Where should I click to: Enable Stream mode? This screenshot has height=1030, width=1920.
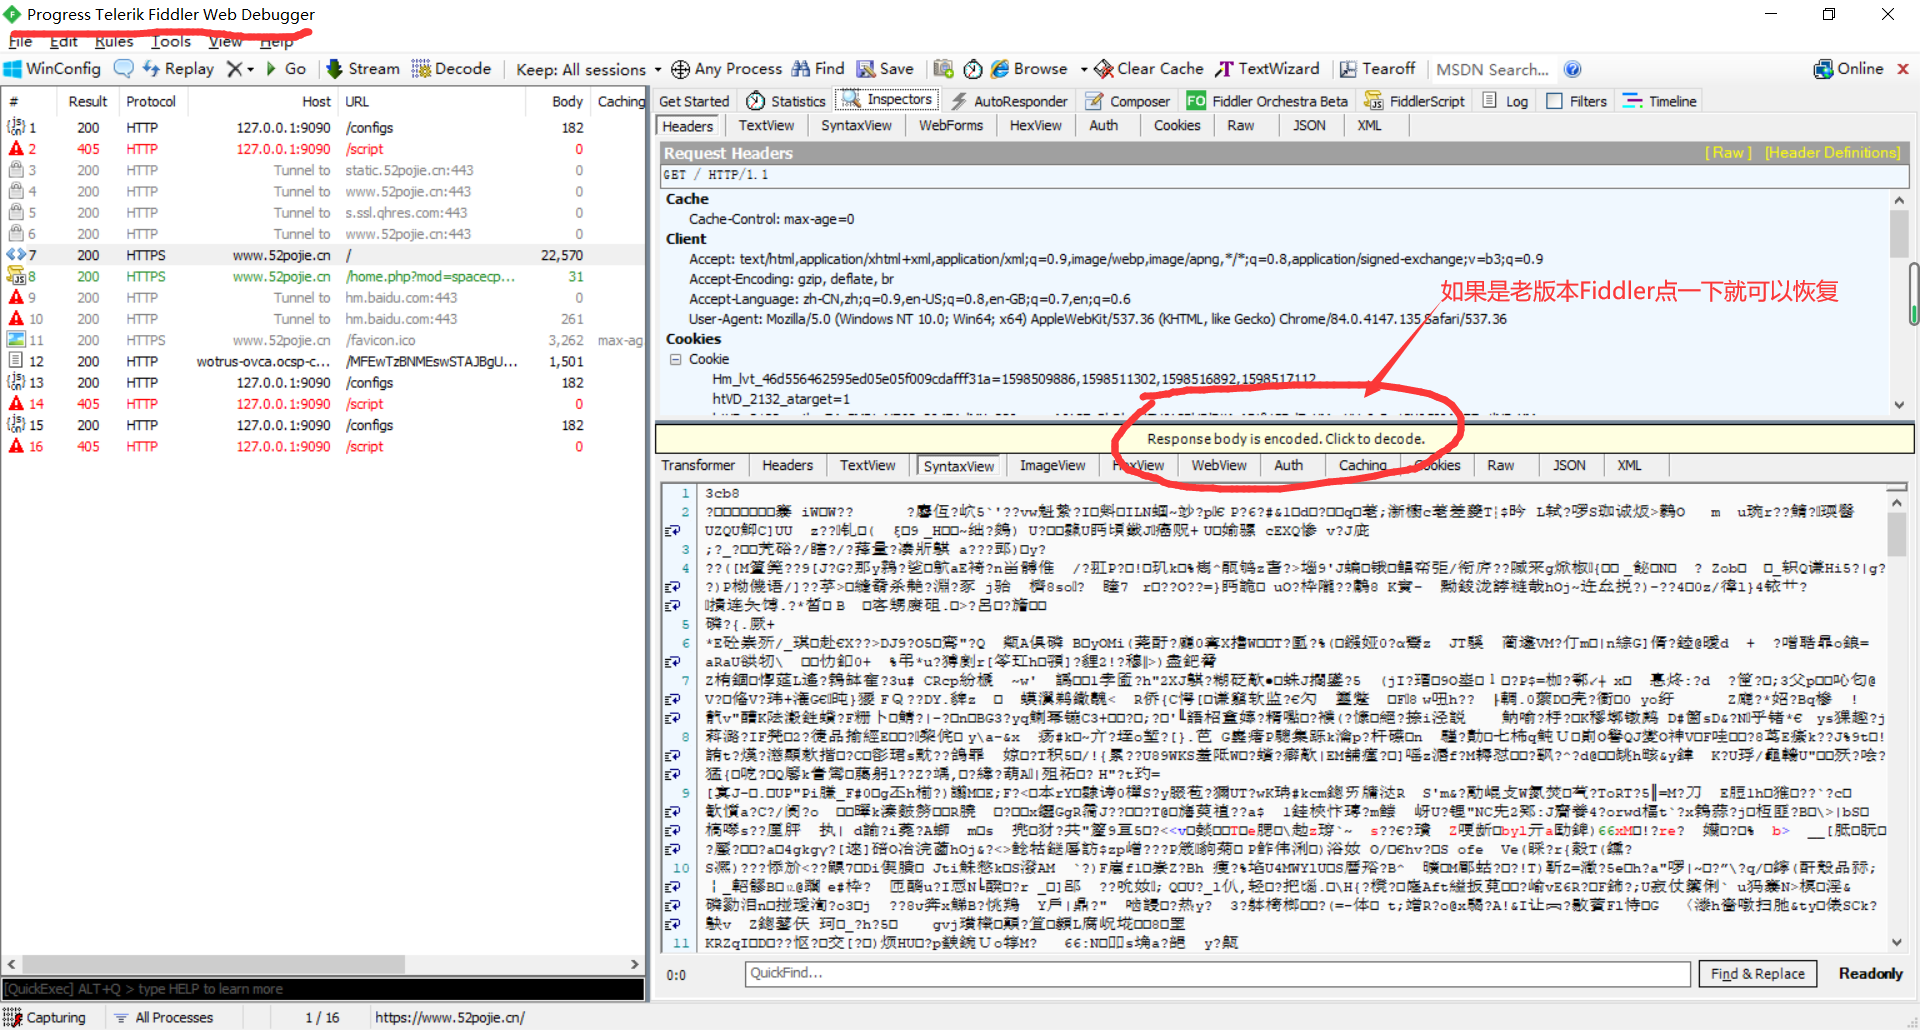(x=363, y=69)
